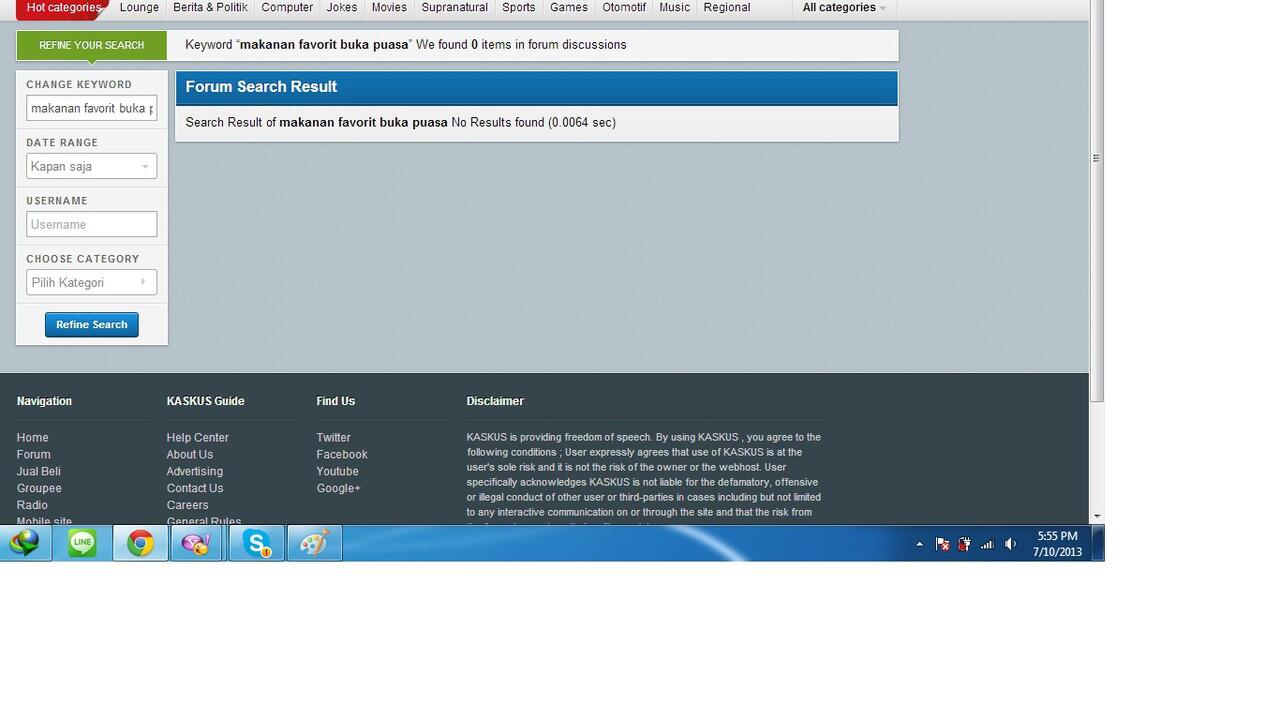Open the Home link in footer Navigation

point(32,437)
